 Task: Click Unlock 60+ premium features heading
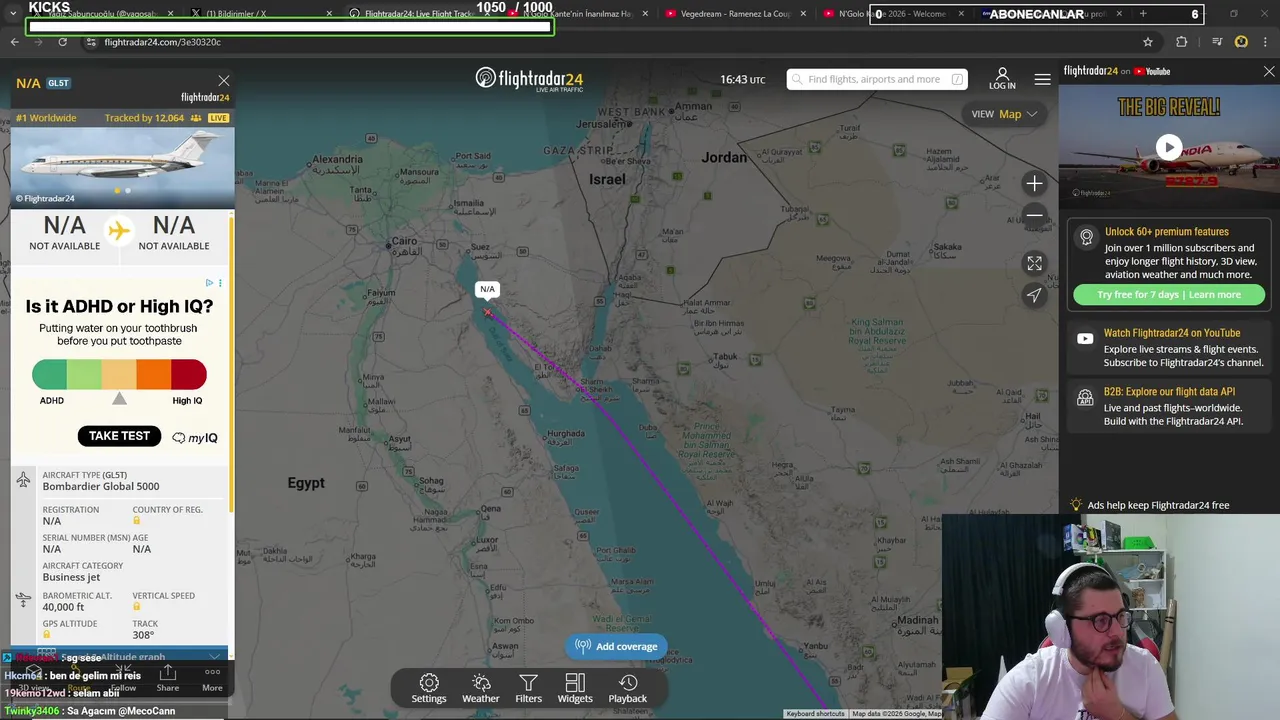click(1166, 232)
